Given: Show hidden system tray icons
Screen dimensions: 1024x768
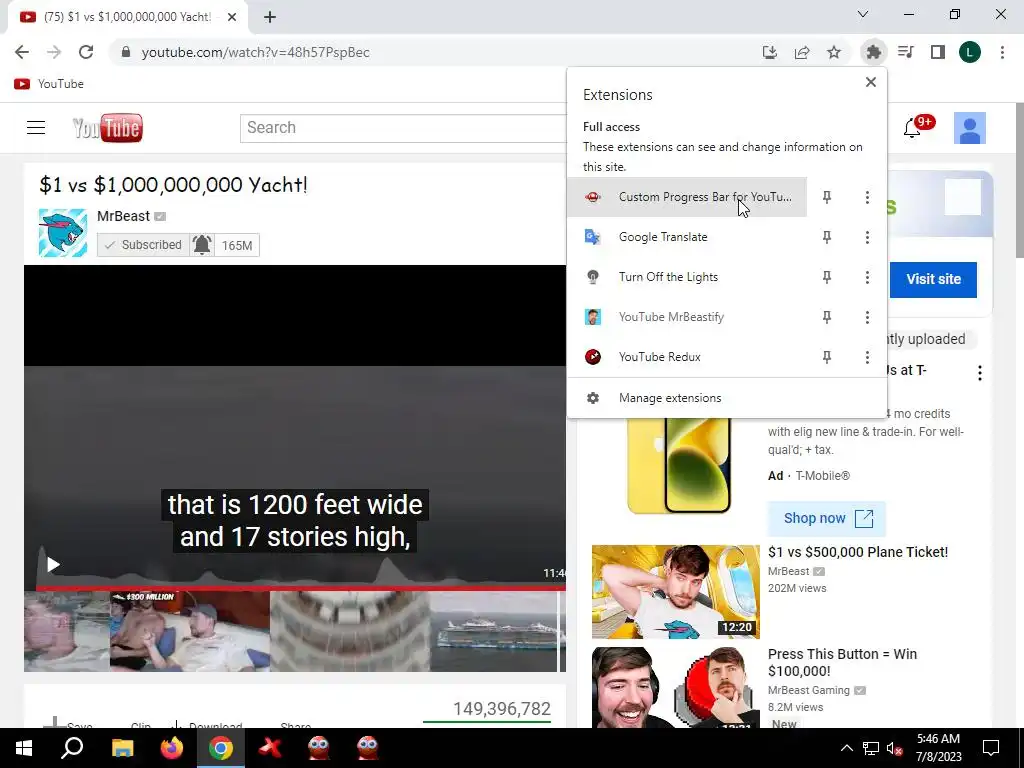Looking at the screenshot, I should point(846,748).
